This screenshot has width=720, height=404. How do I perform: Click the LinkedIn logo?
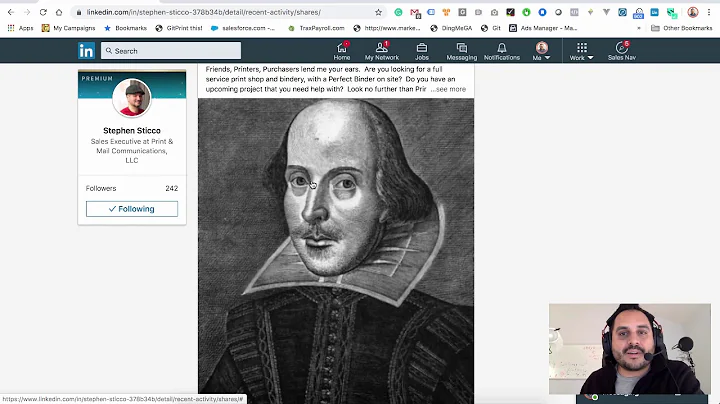[x=86, y=50]
